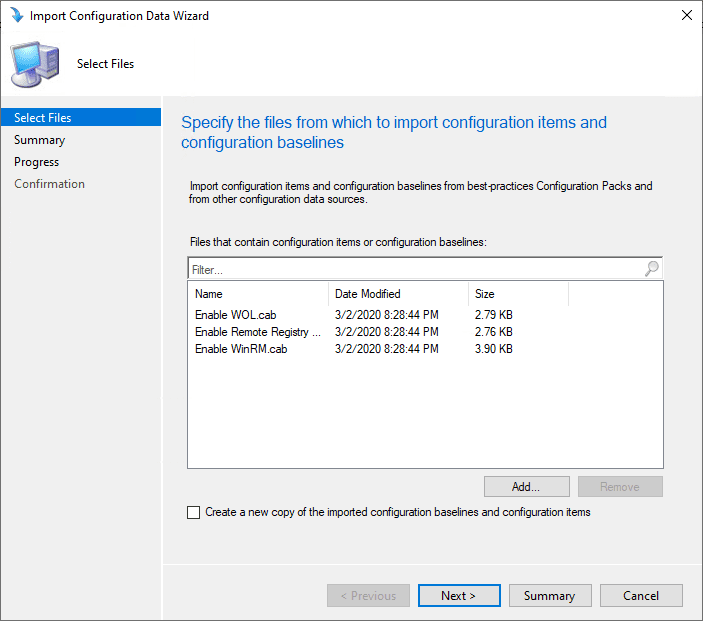
Task: Cancel the import wizard
Action: [x=641, y=595]
